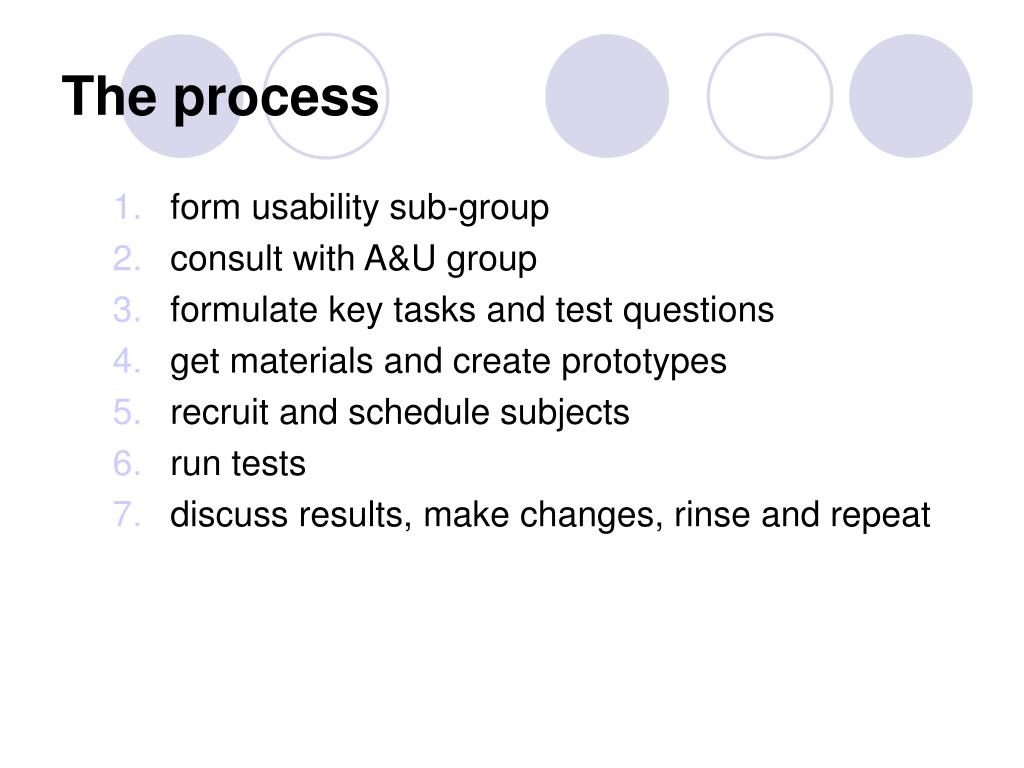Viewport: 1024px width, 768px height.
Task: Click the "run tests" list item
Action: (x=238, y=464)
